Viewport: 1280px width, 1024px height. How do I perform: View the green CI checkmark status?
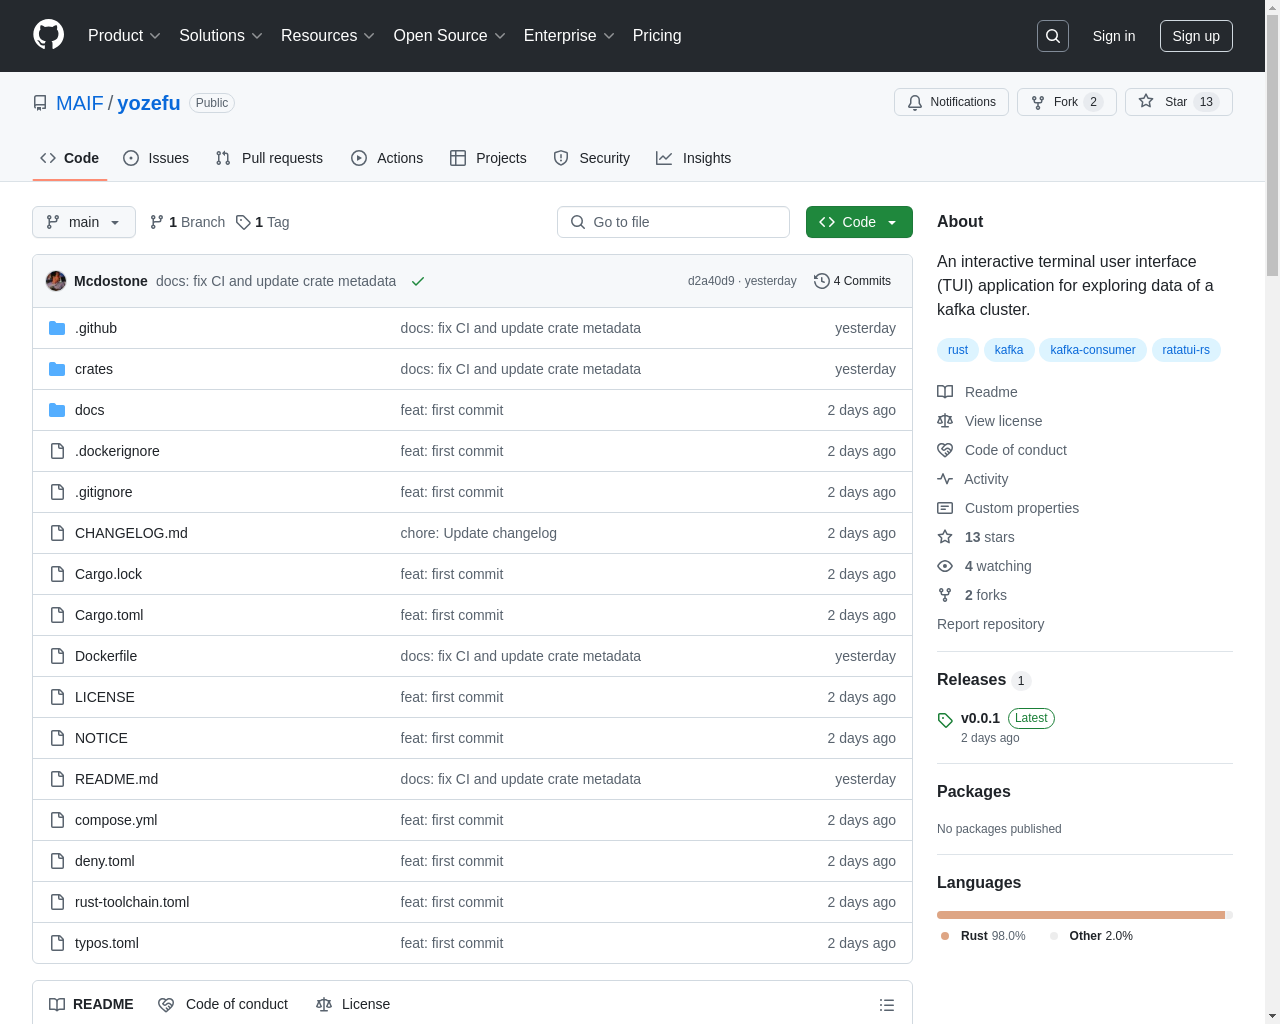tap(418, 281)
